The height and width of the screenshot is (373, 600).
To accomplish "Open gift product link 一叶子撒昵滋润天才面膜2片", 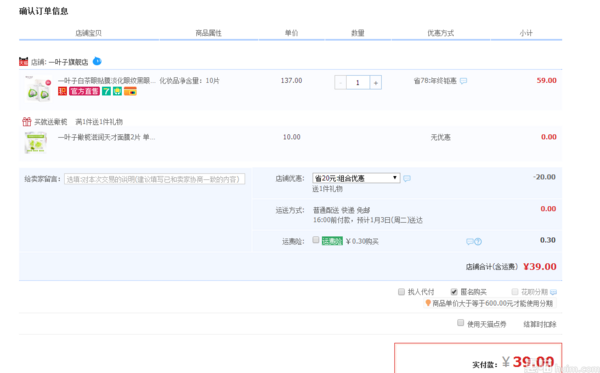I will click(x=106, y=137).
